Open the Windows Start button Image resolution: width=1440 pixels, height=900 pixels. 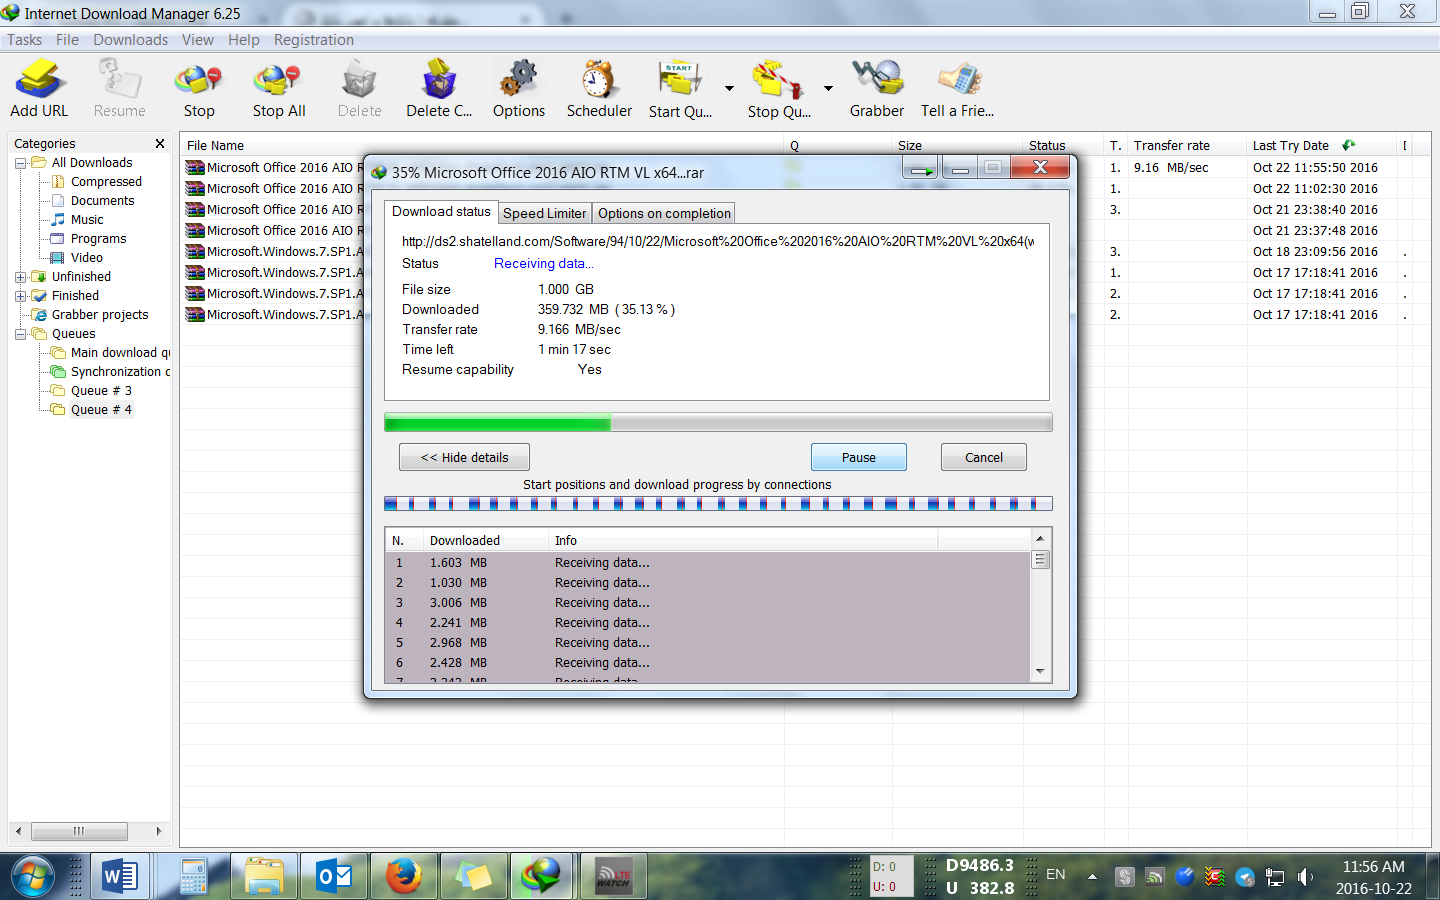coord(33,877)
